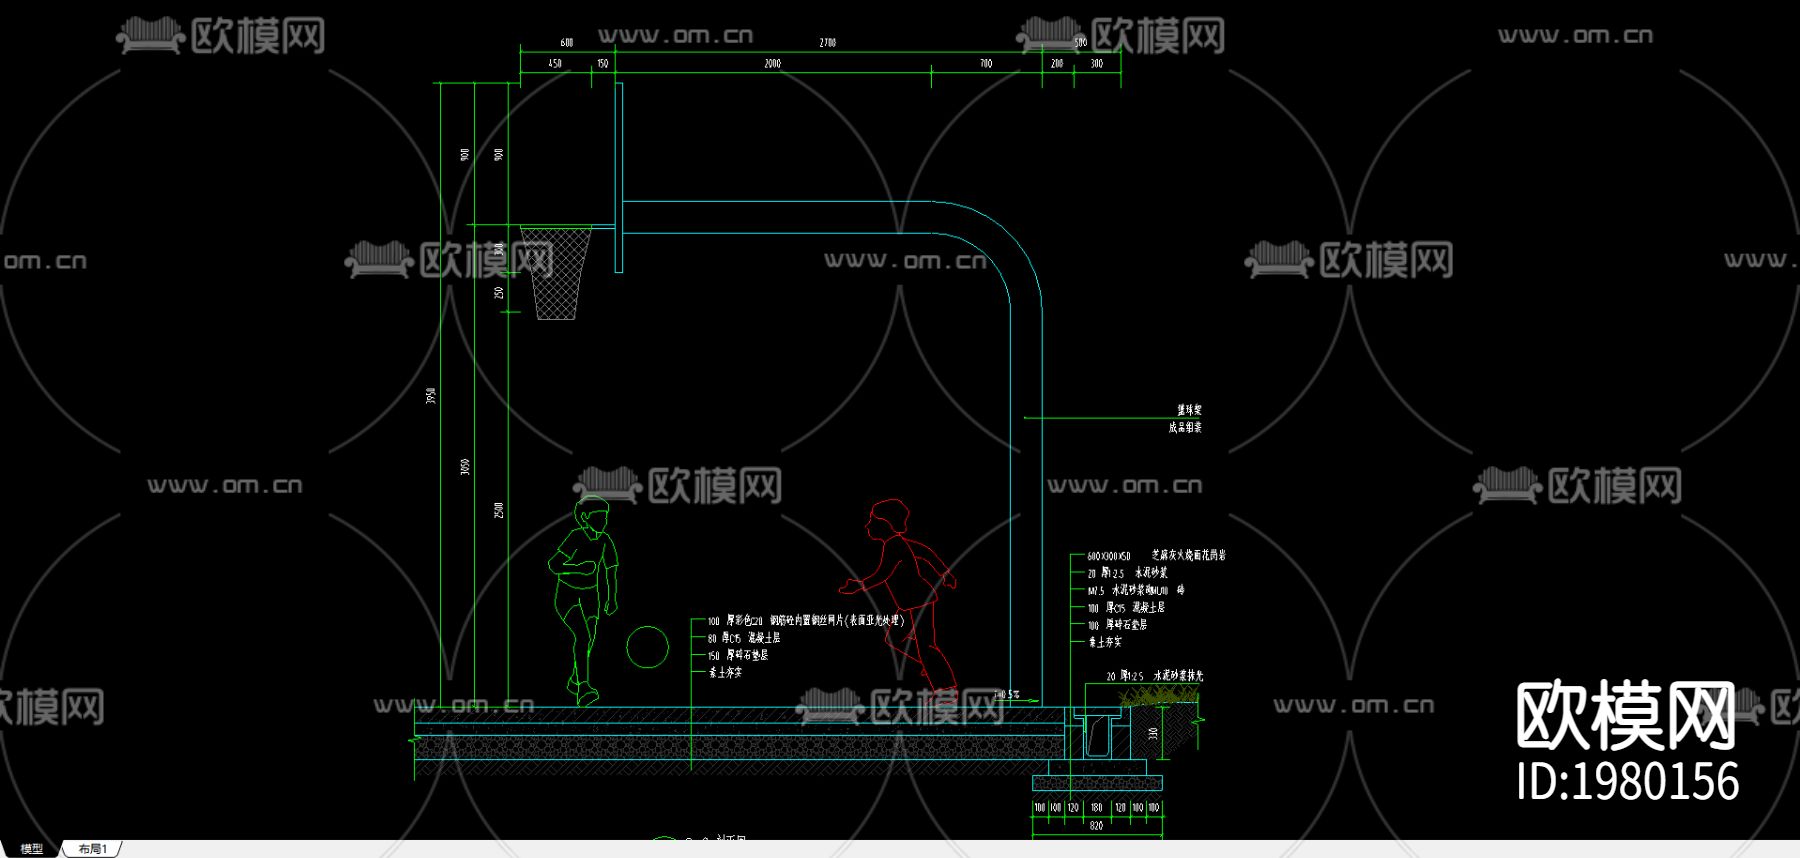Switch to the 模型 tab
1800x858 pixels.
pyautogui.click(x=32, y=849)
